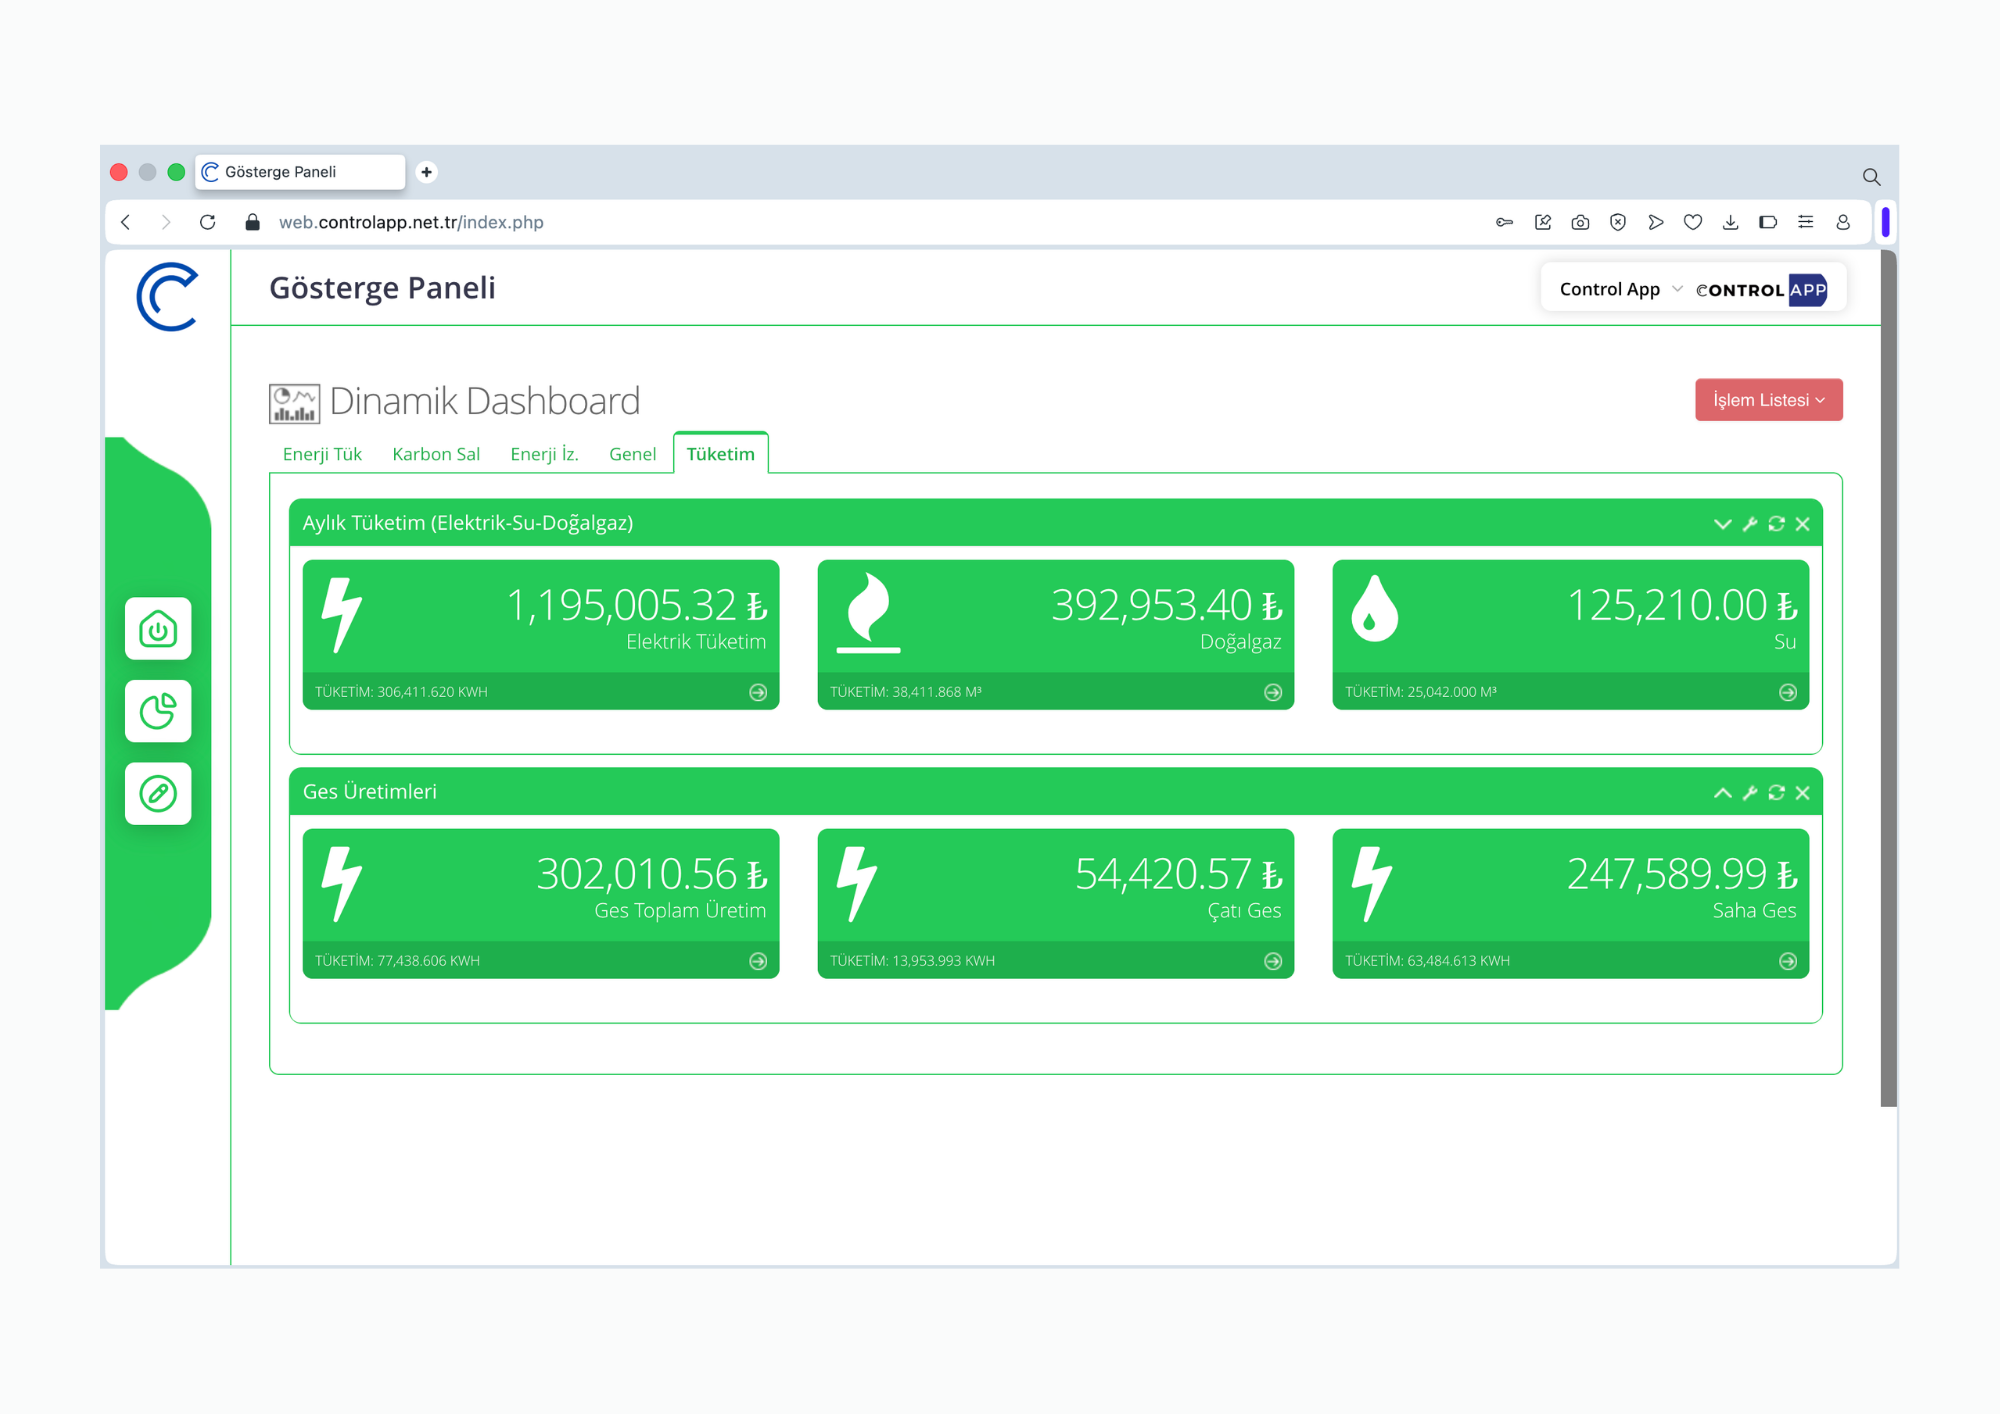Viewport: 2000px width, 1414px height.
Task: Click the downloads toolbar icon
Action: pos(1730,222)
